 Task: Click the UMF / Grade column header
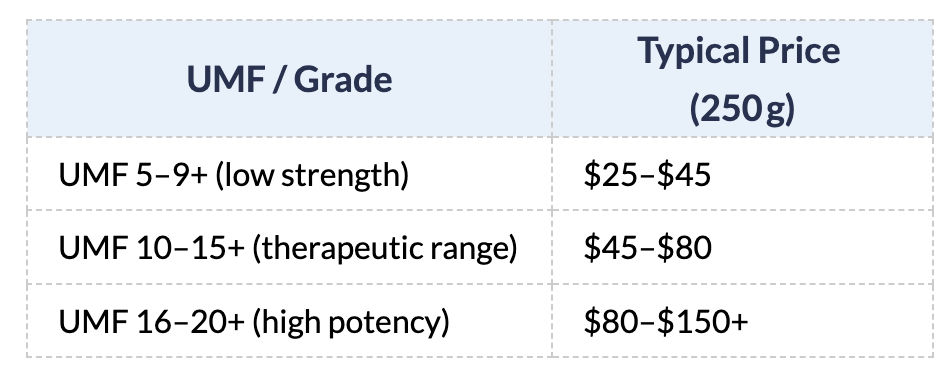click(x=289, y=79)
